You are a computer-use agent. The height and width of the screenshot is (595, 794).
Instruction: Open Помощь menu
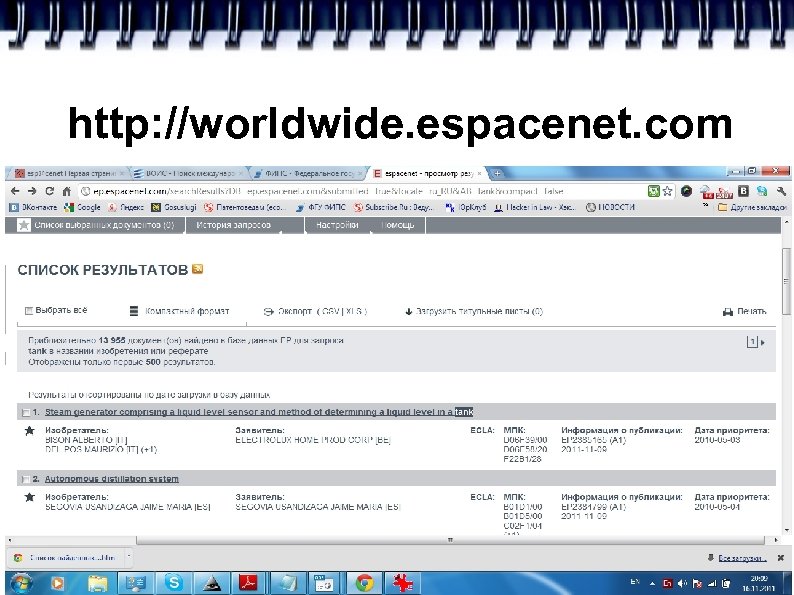(398, 225)
